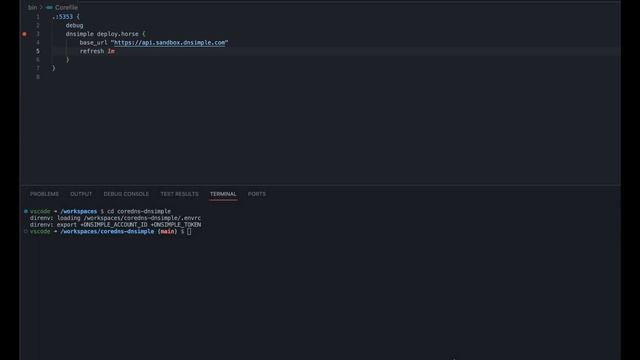Click the bin breadcrumb folder
The width and height of the screenshot is (640, 360).
tap(32, 7)
